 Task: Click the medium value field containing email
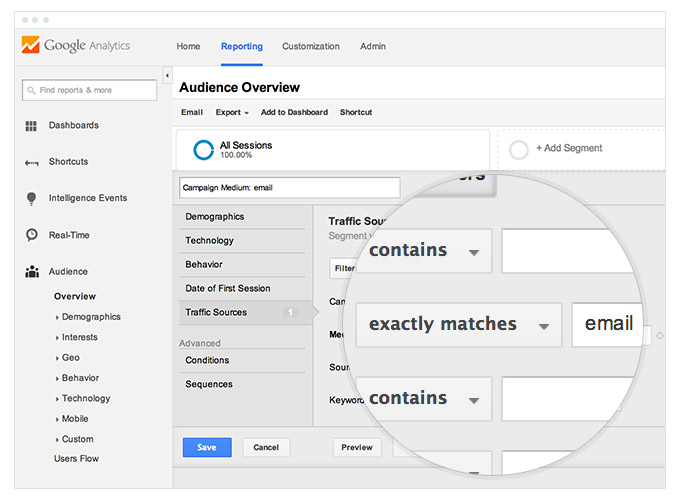pyautogui.click(x=608, y=325)
